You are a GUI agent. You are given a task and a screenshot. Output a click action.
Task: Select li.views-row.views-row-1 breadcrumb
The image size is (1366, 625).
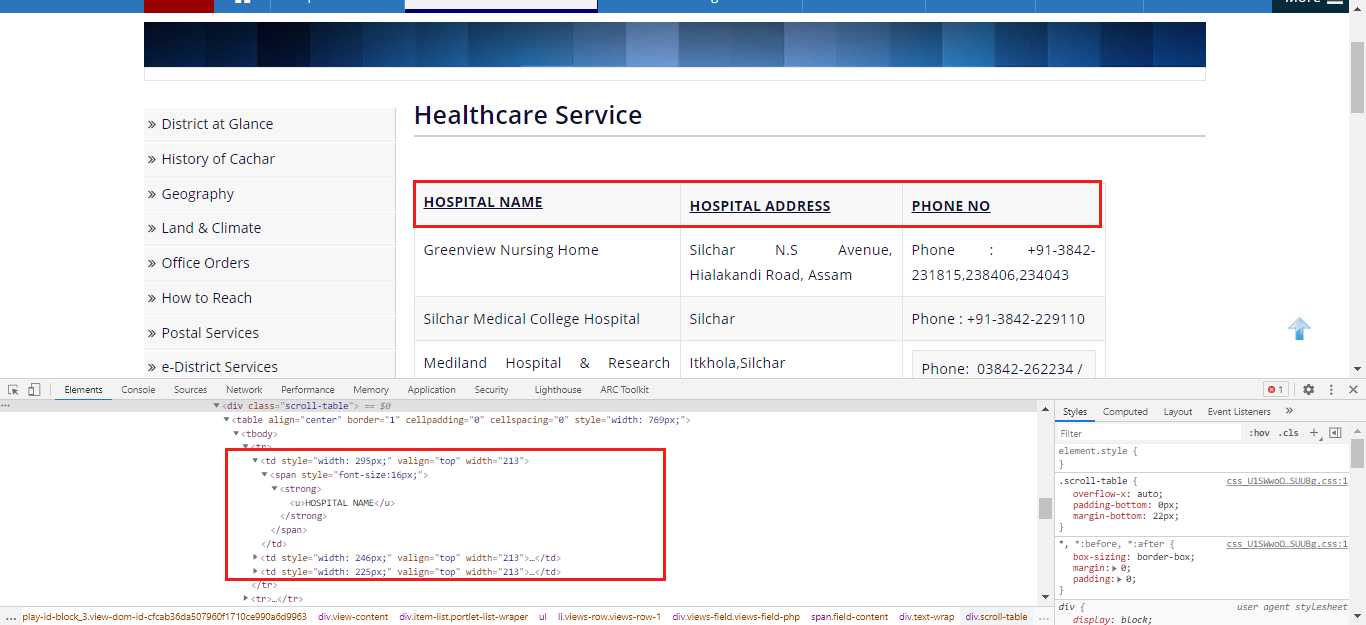click(x=610, y=617)
